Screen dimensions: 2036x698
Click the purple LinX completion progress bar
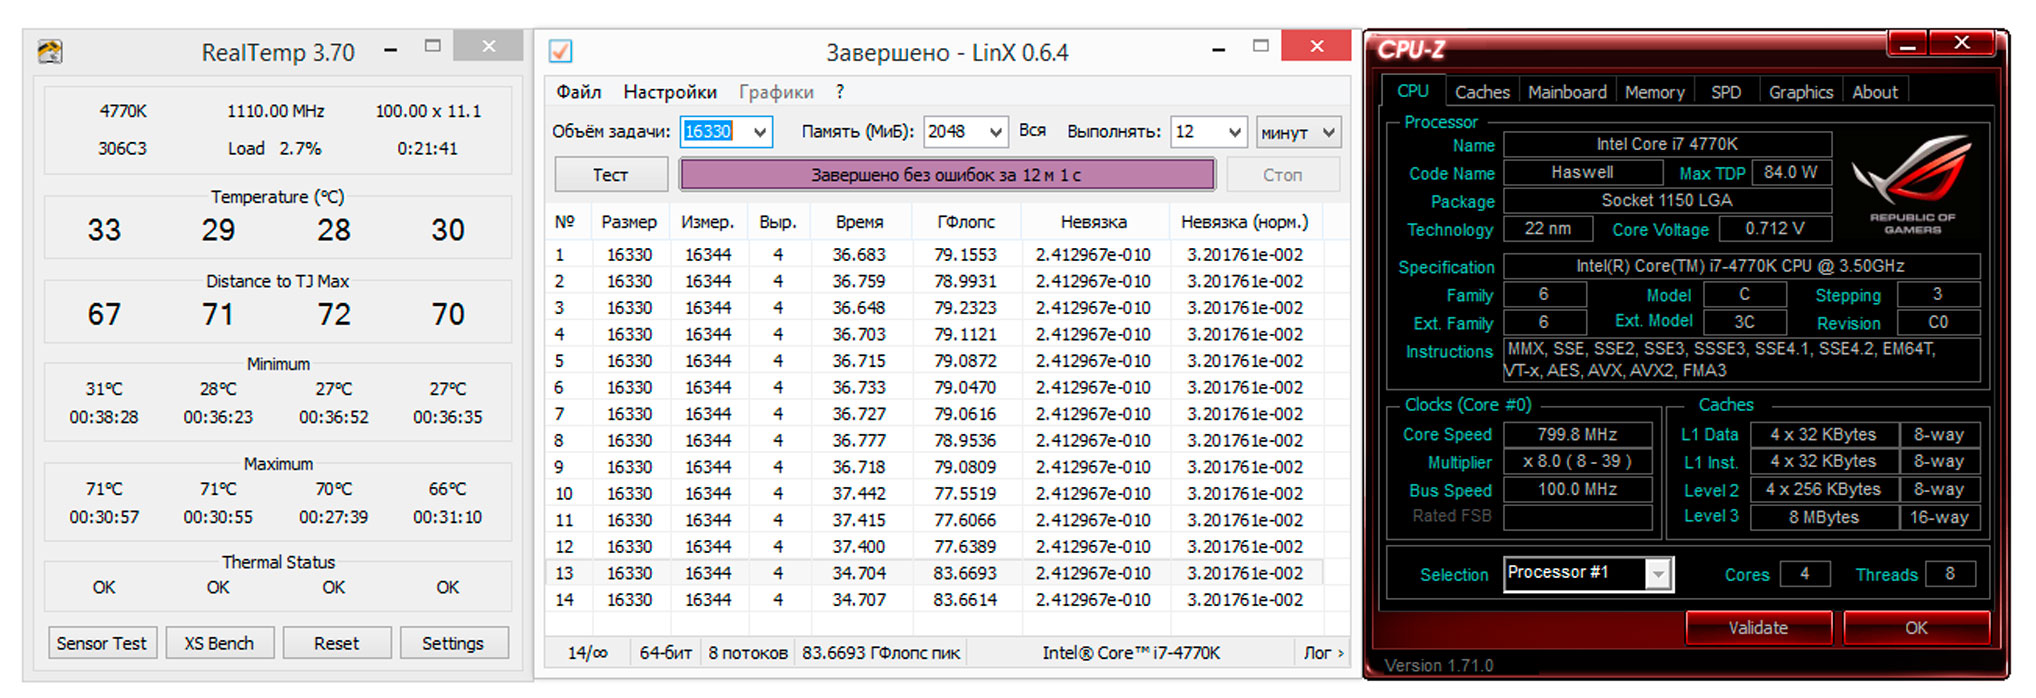click(x=947, y=175)
